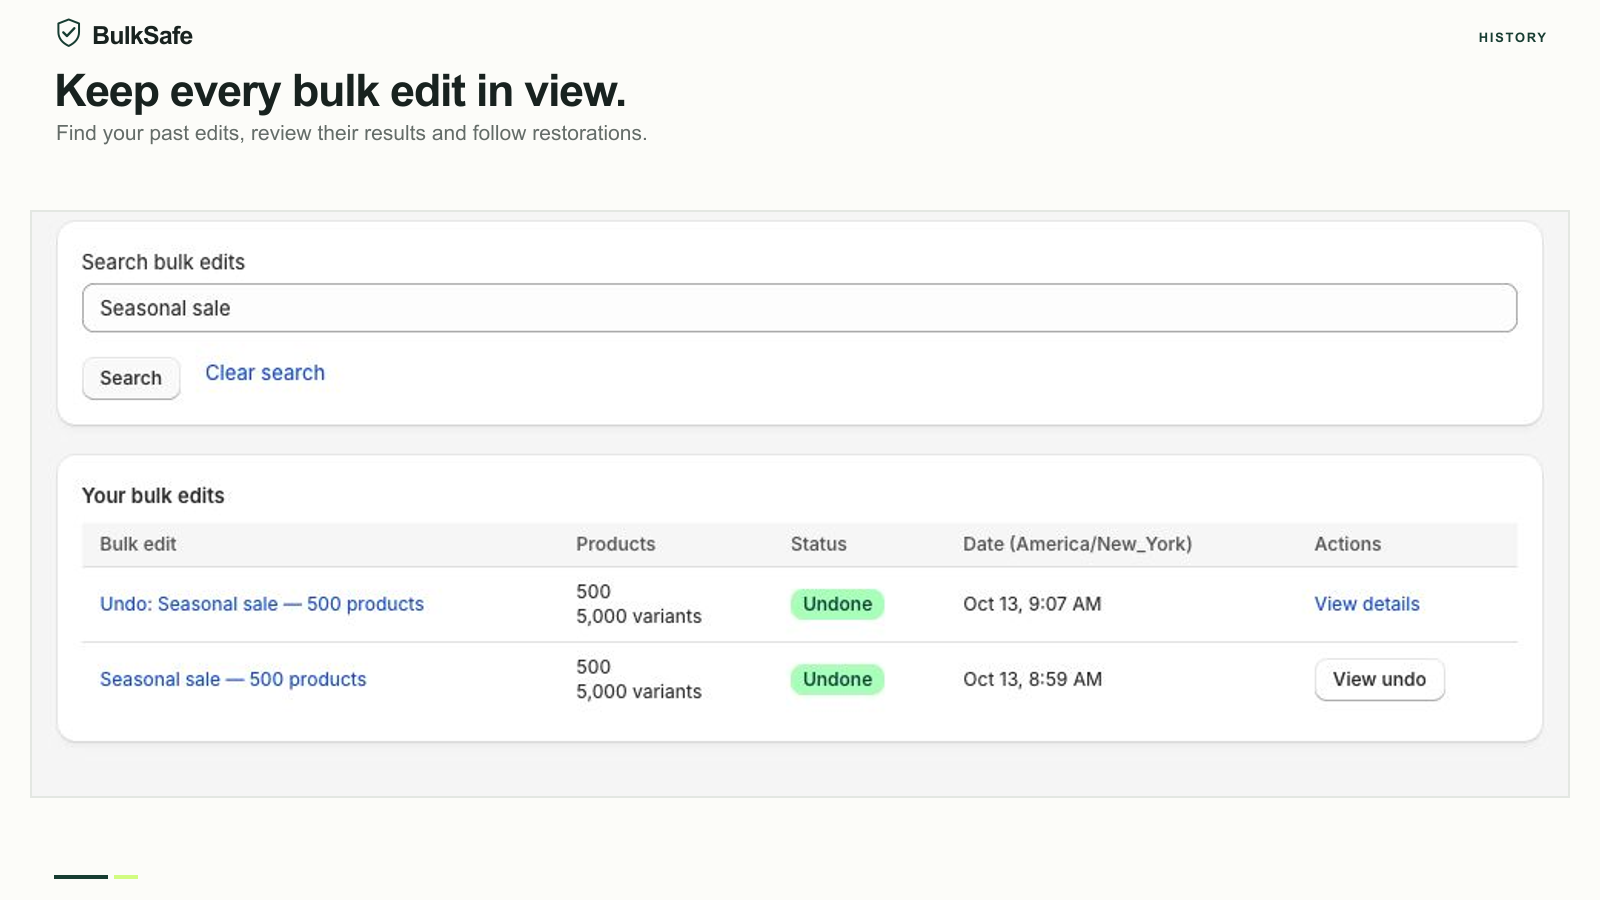The height and width of the screenshot is (900, 1600).
Task: Click '5,000 variants' in the 8:59 AM row
Action: tap(639, 691)
